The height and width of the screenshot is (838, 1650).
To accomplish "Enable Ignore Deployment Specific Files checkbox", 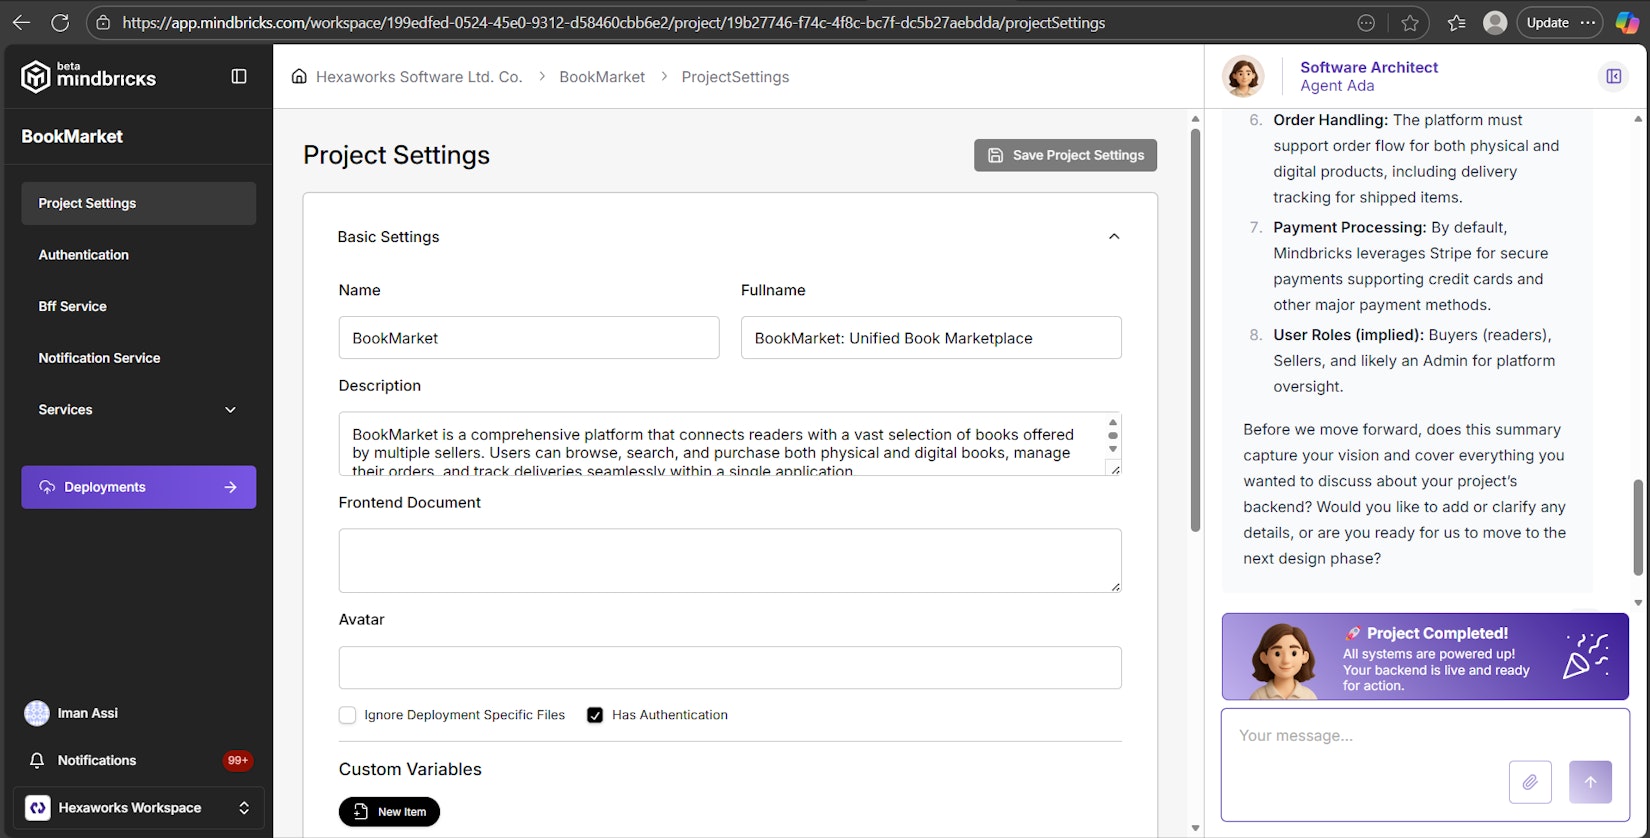I will [348, 715].
